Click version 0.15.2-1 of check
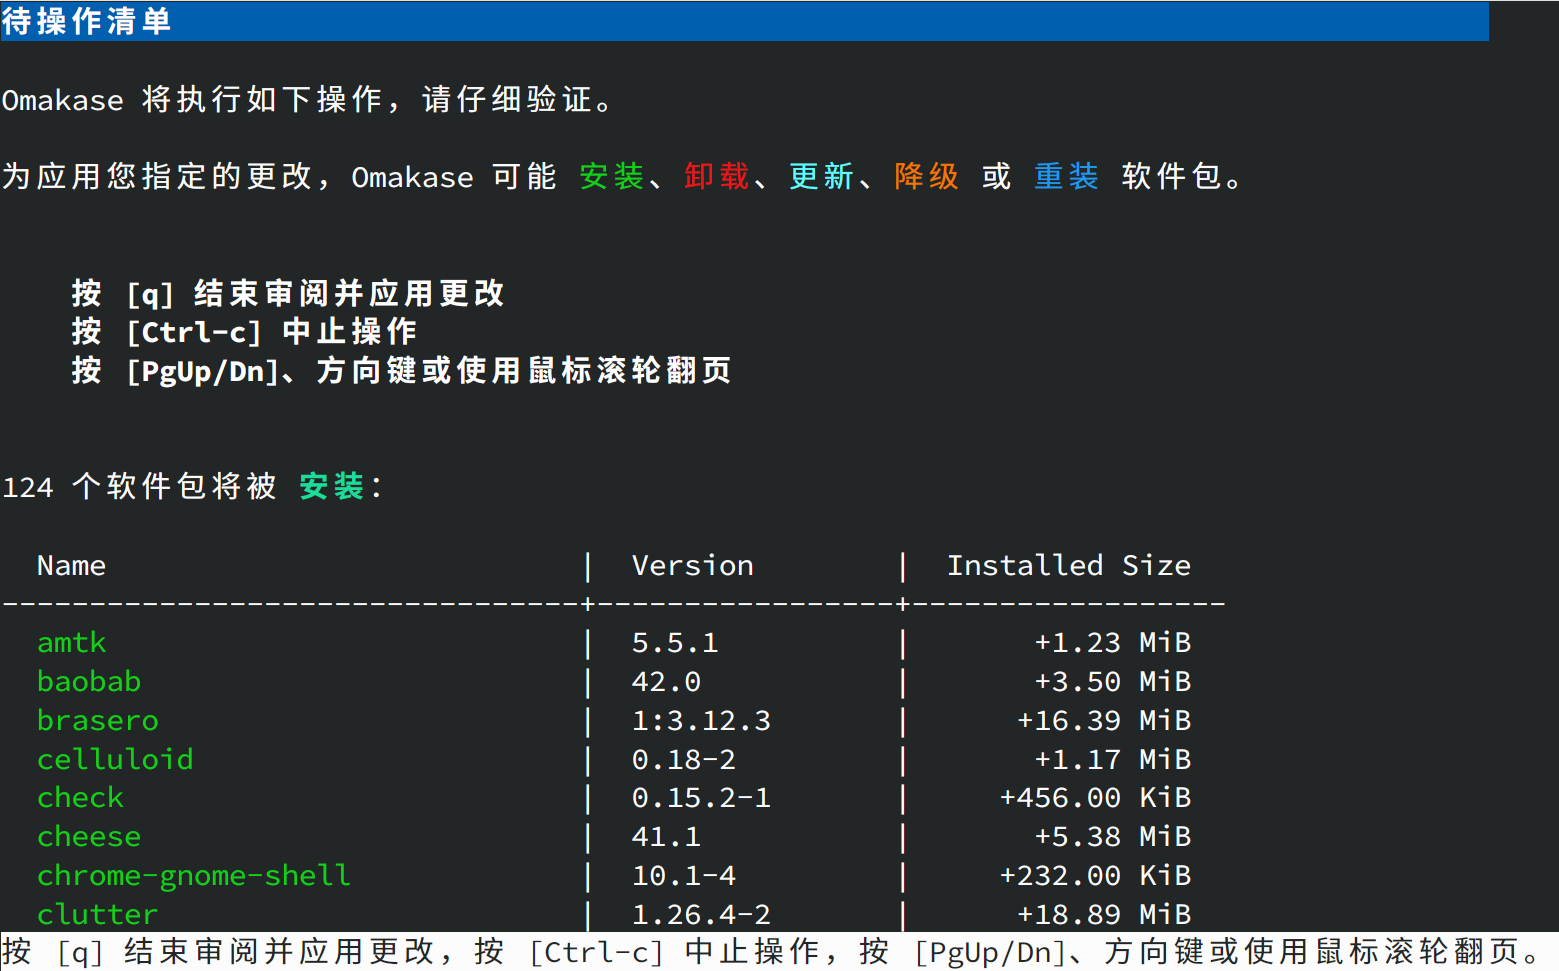This screenshot has height=971, width=1559. pos(701,798)
